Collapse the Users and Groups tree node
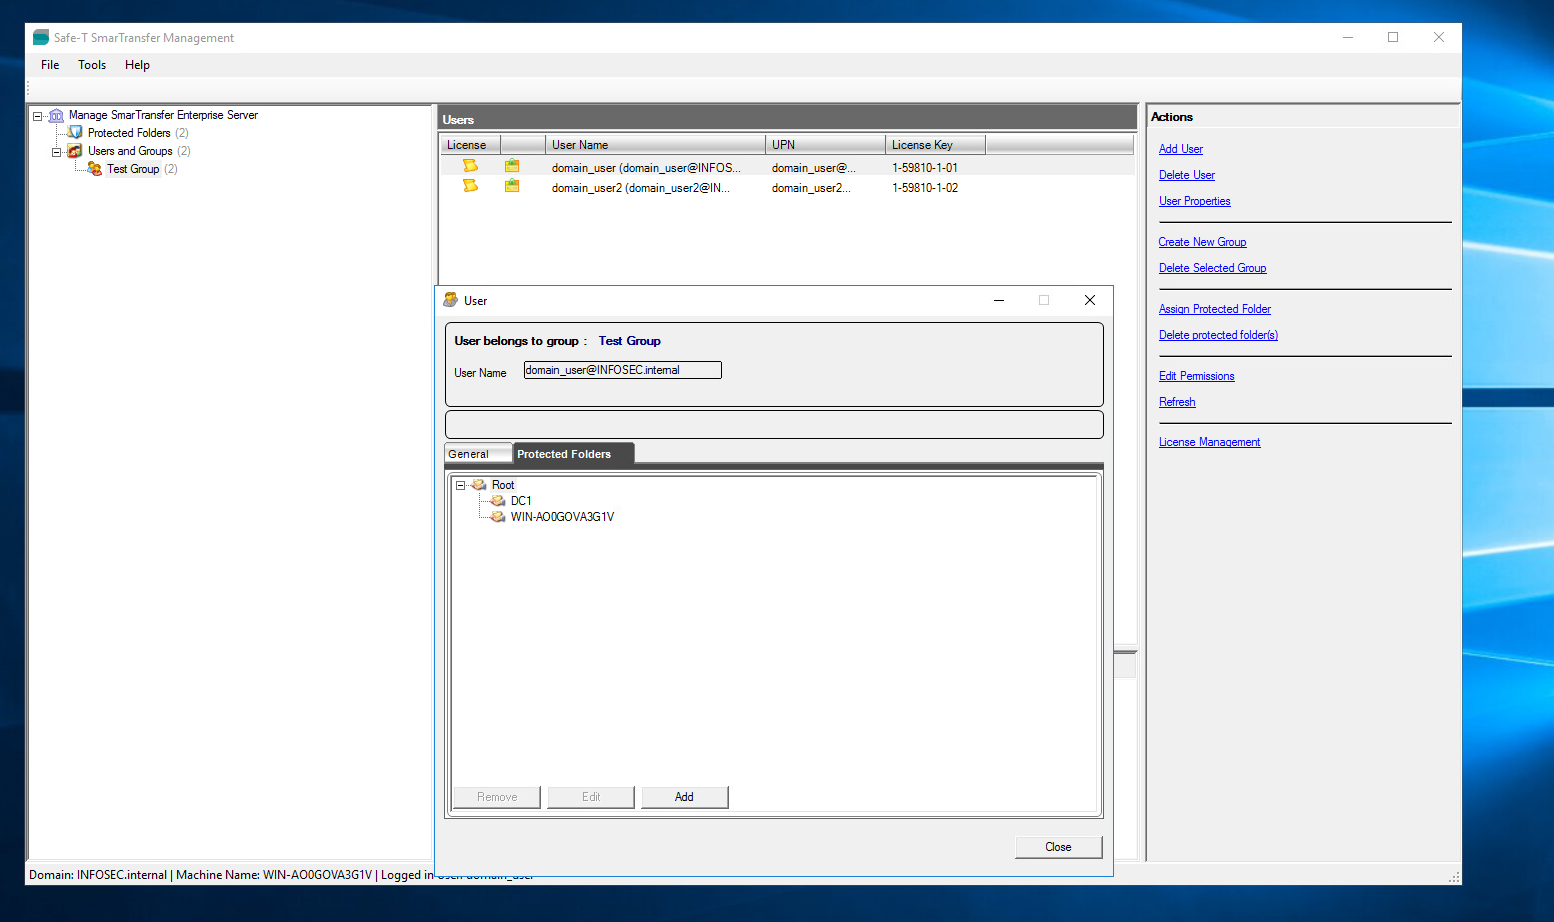The image size is (1554, 922). (57, 152)
